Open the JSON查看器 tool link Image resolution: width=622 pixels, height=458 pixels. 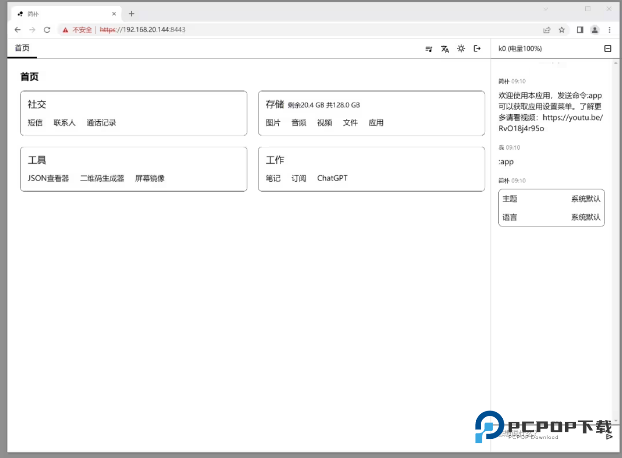coord(48,178)
